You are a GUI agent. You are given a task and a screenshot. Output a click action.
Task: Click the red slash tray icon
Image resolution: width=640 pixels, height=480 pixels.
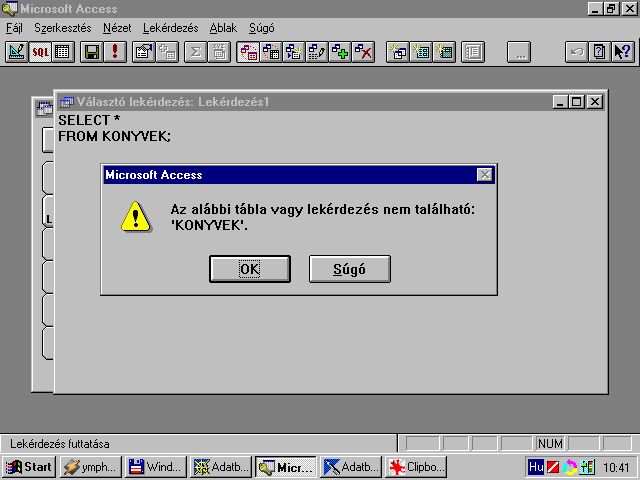pyautogui.click(x=553, y=467)
